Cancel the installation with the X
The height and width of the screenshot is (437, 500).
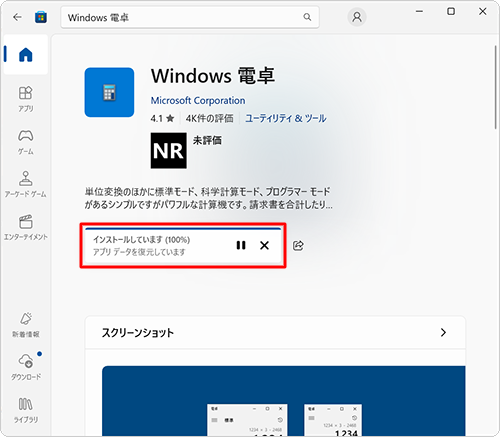(x=264, y=245)
